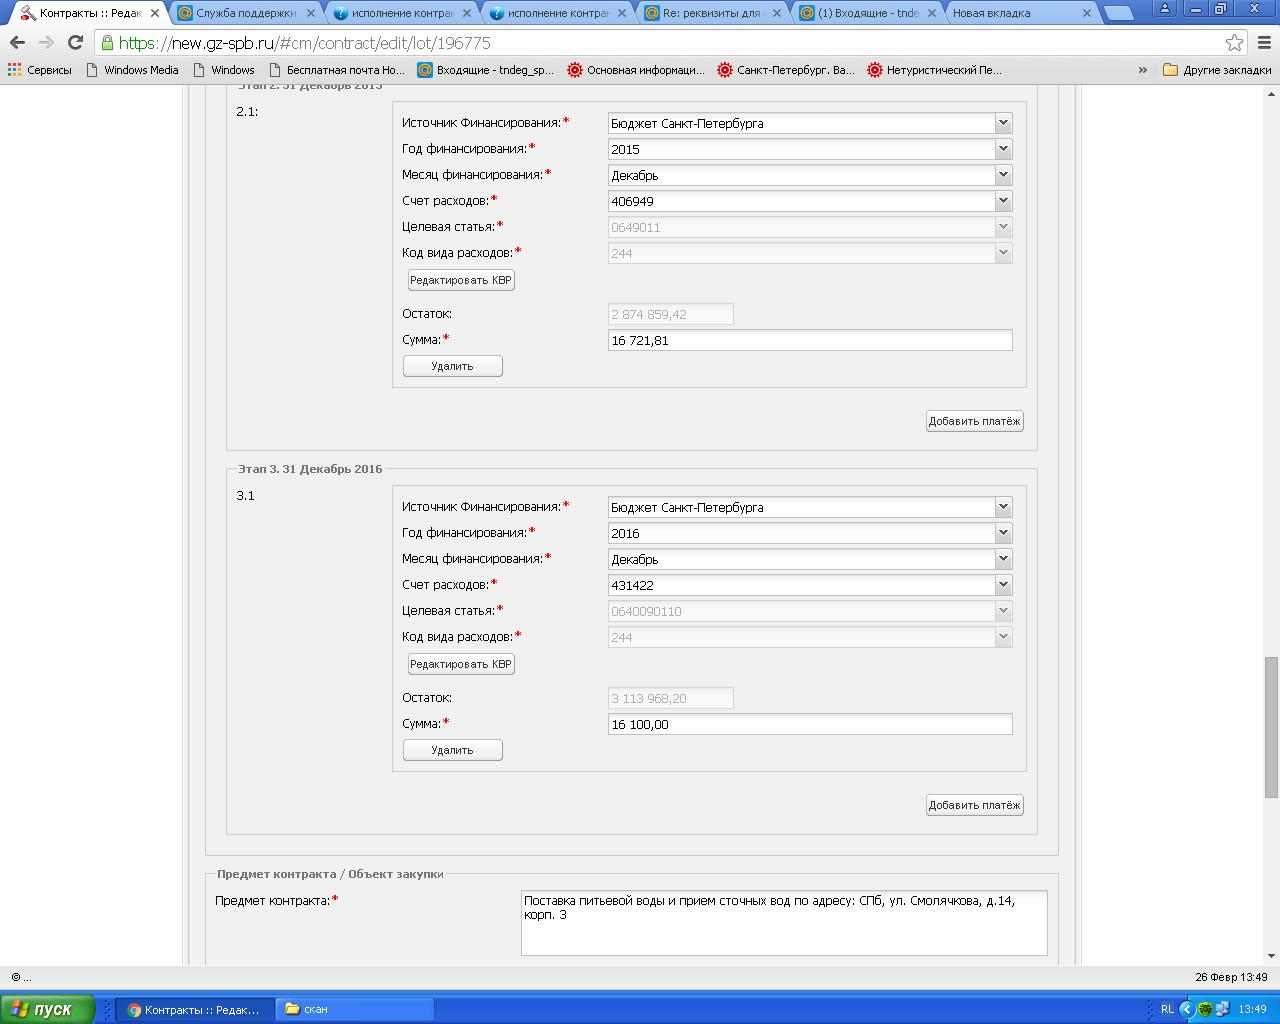Screen dimensions: 1280x1024
Task: Click the Остаток value 3 113 968,20
Action: pos(670,698)
